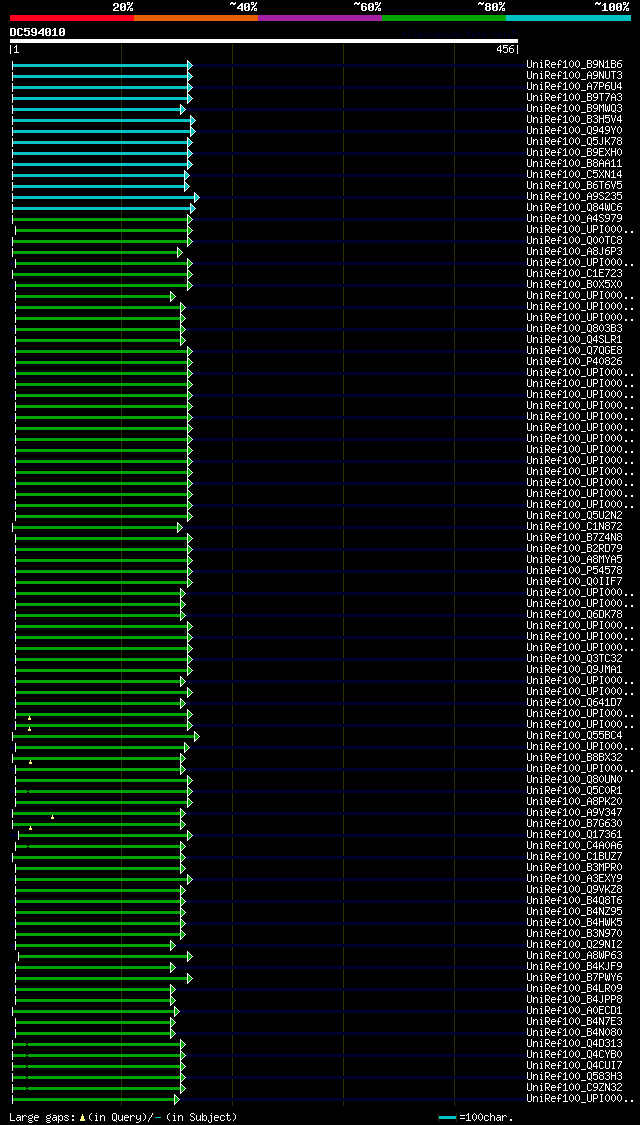Screen dimensions: 640x1125
Task: Select the UniRef100_C4A0A6 label
Action: (x=574, y=846)
